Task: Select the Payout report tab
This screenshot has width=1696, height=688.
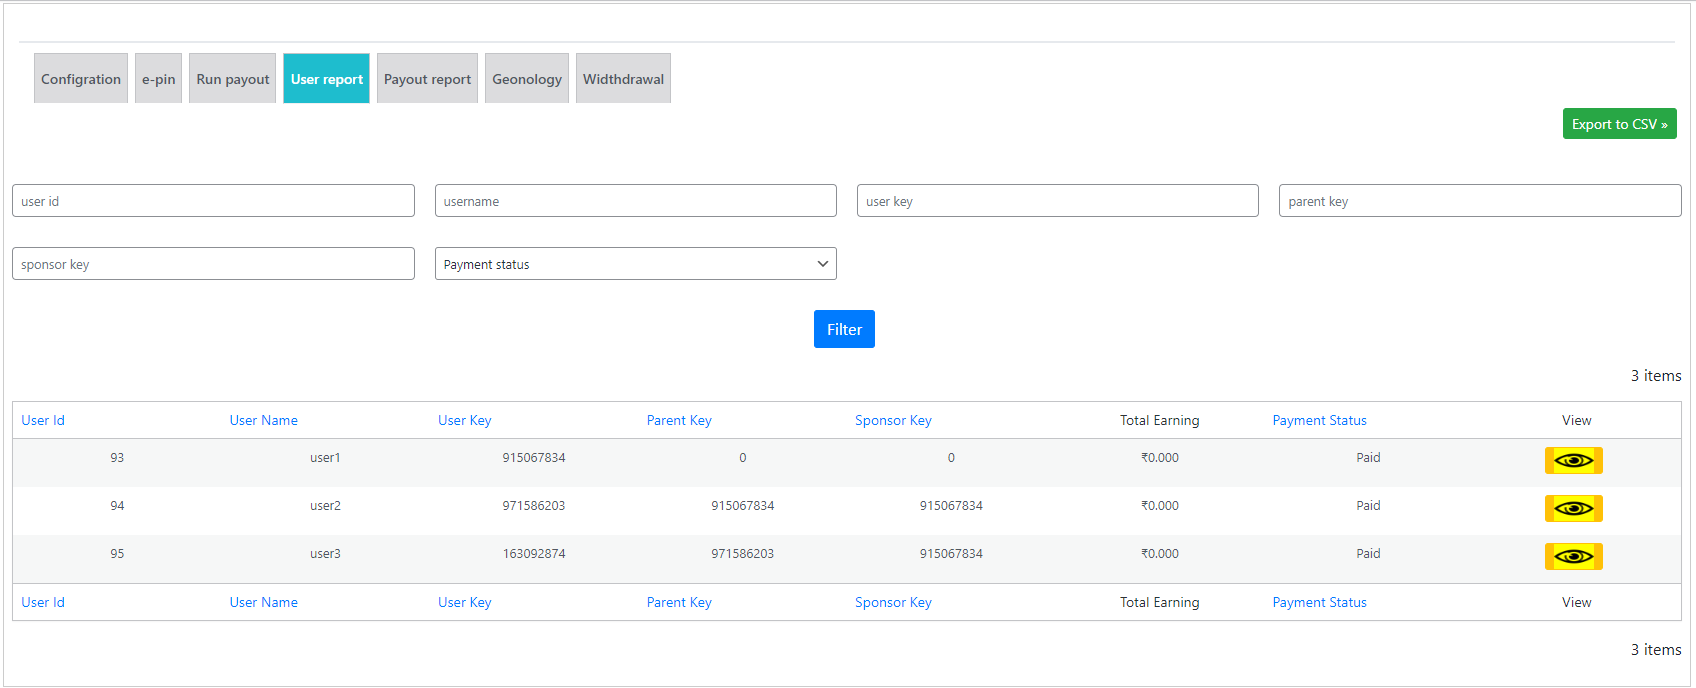Action: pos(427,79)
